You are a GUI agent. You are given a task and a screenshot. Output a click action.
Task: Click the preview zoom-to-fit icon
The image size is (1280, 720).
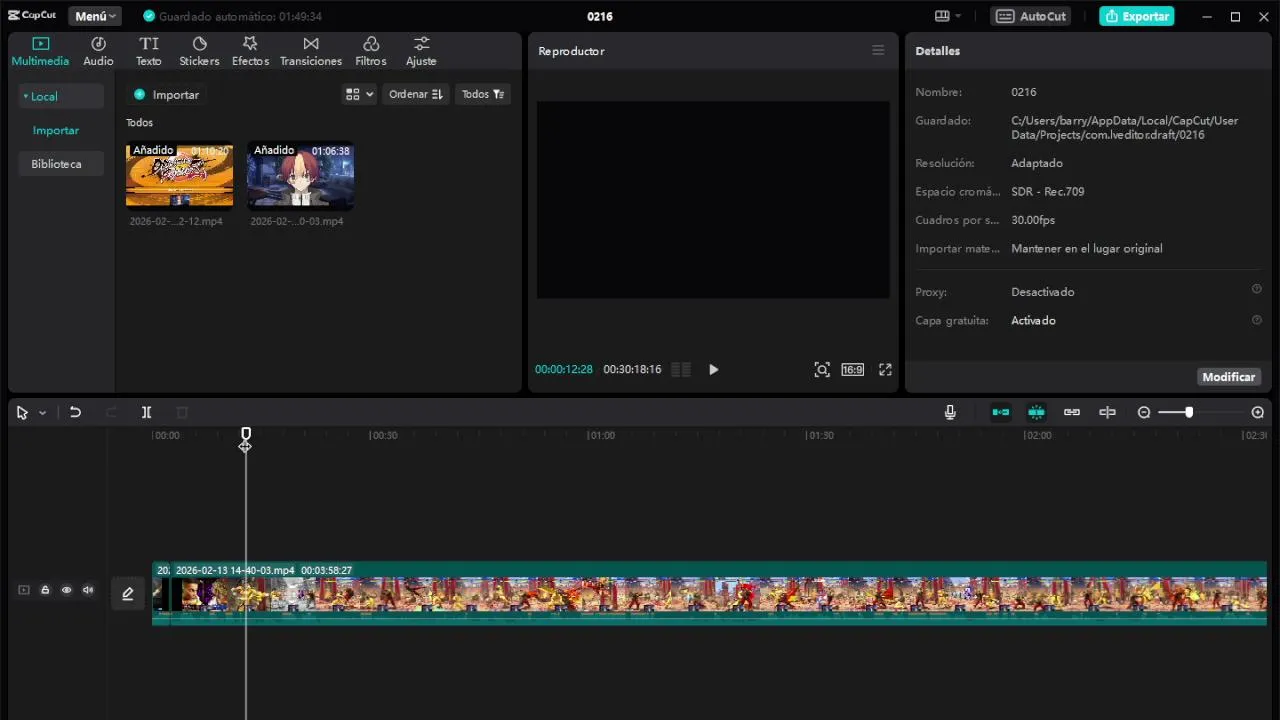click(x=822, y=370)
